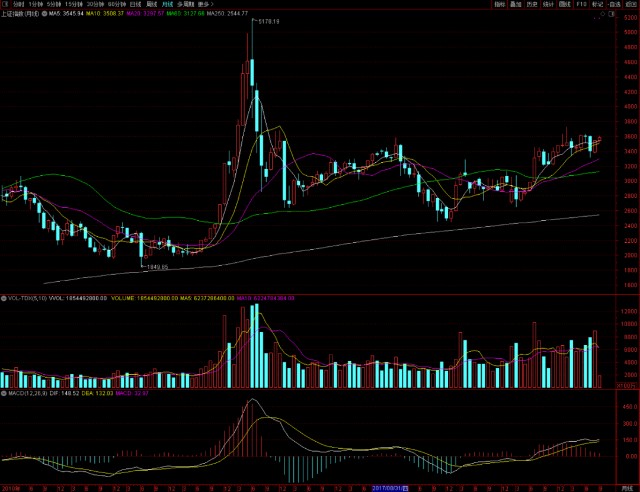
Task: Click the green MA60 label
Action: pos(185,13)
